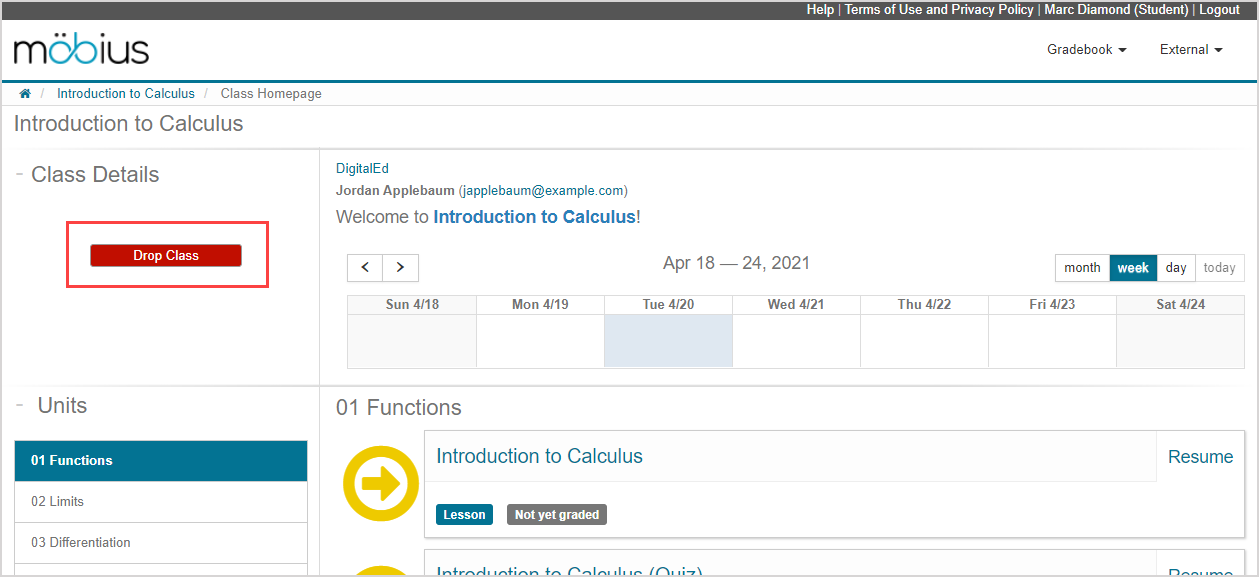Go to previous week with left chevron
The height and width of the screenshot is (577, 1259).
[x=365, y=268]
